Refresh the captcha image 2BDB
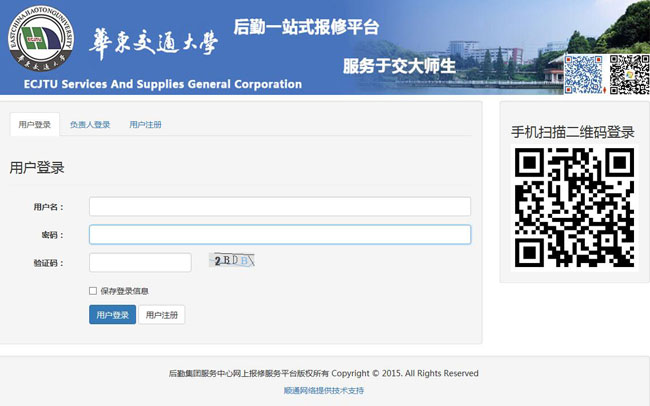The height and width of the screenshot is (406, 650). pyautogui.click(x=232, y=260)
